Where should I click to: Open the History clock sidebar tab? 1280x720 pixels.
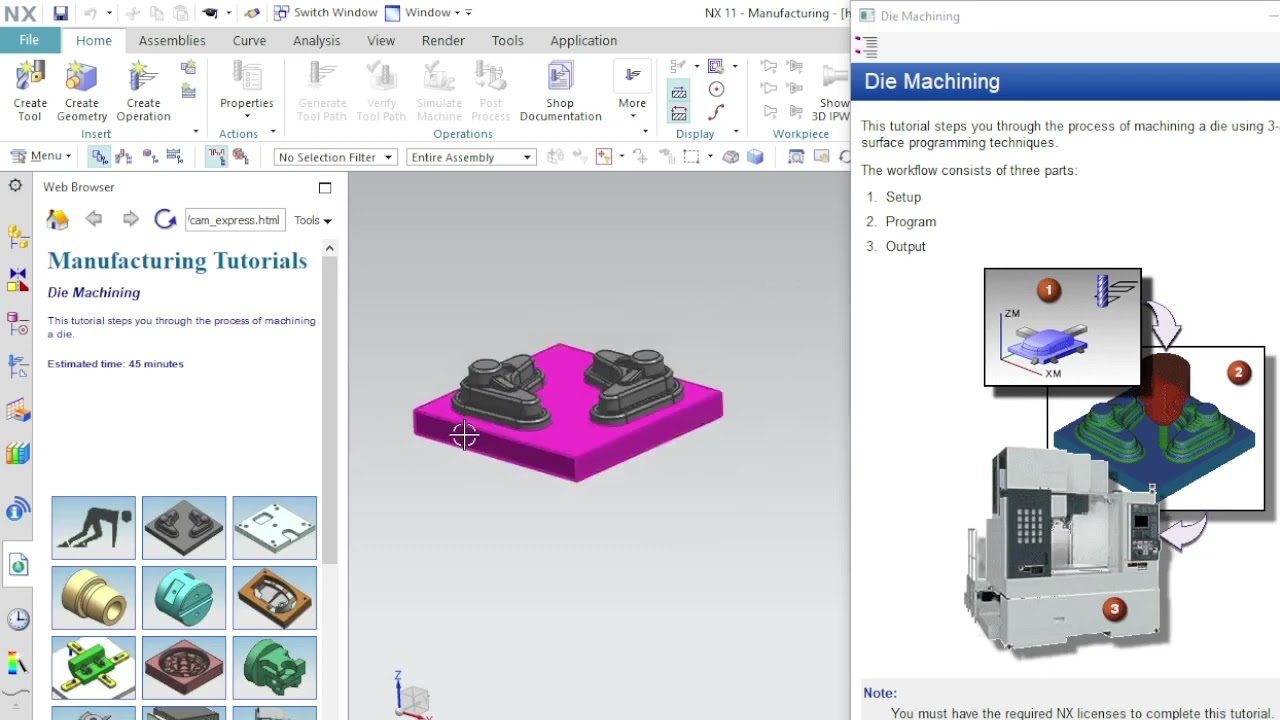click(17, 619)
